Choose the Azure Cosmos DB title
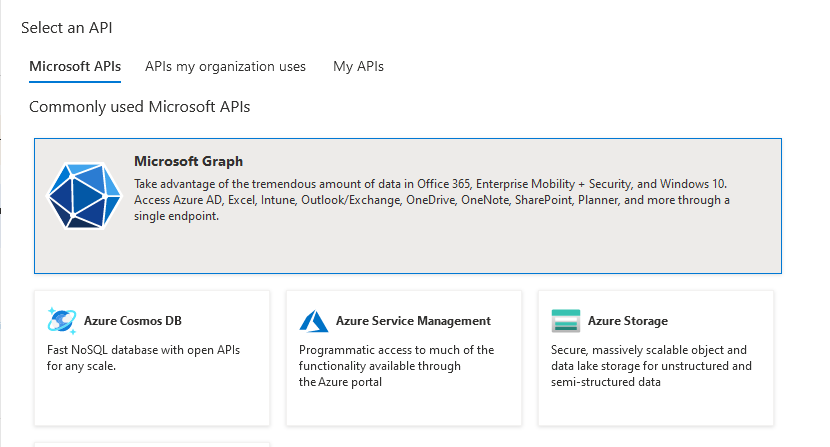The image size is (830, 447). (133, 321)
